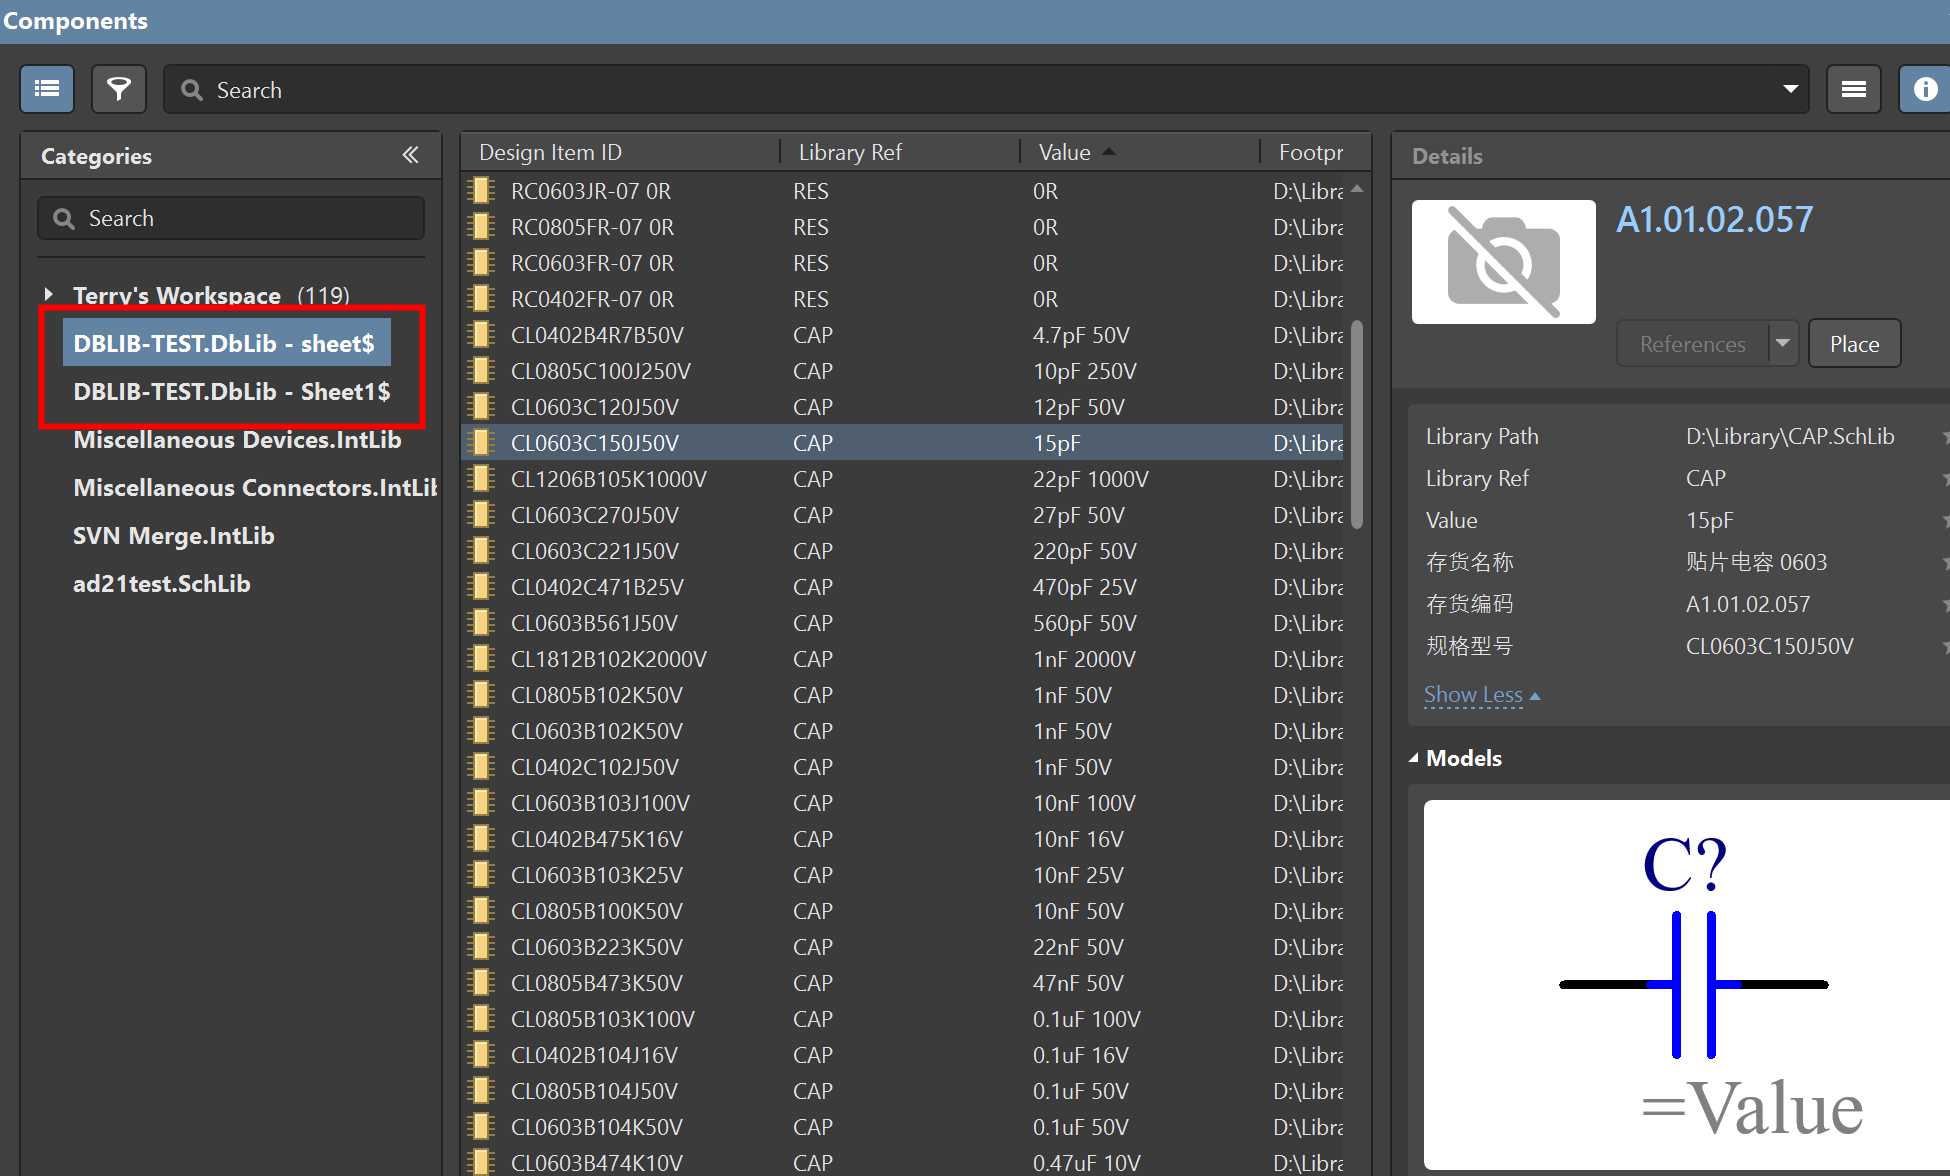The width and height of the screenshot is (1950, 1176).
Task: Click the Show Less link
Action: (x=1474, y=695)
